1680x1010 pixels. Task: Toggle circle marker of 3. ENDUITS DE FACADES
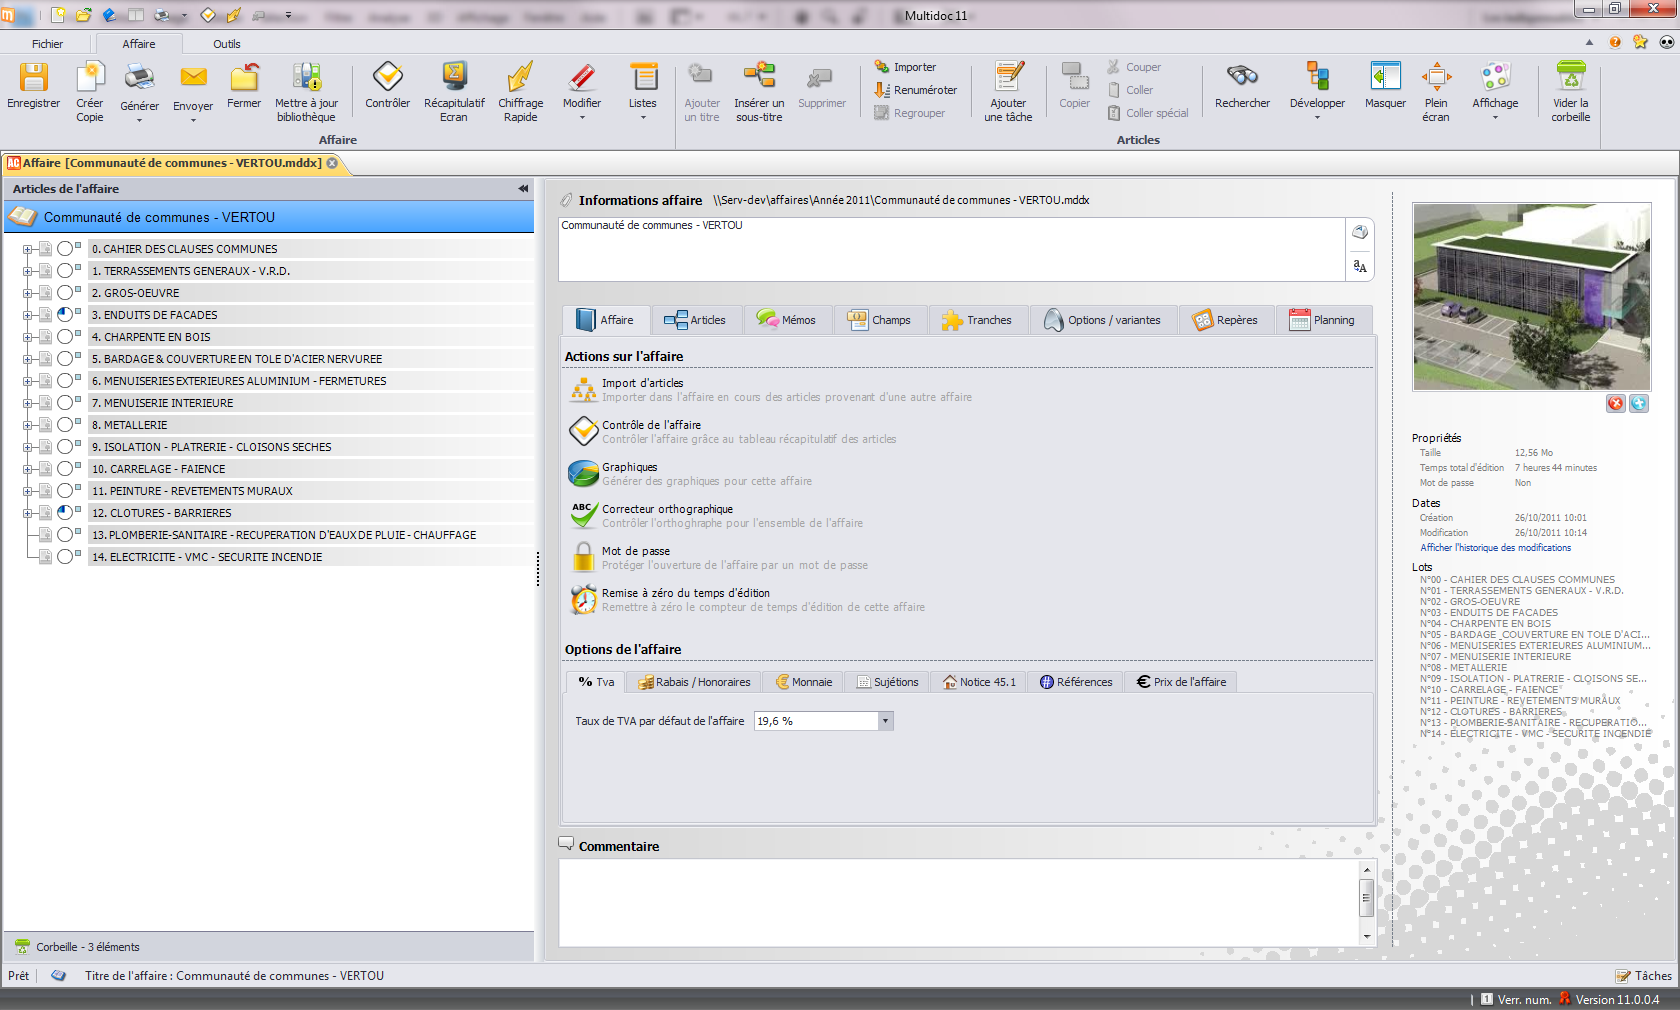click(x=65, y=314)
